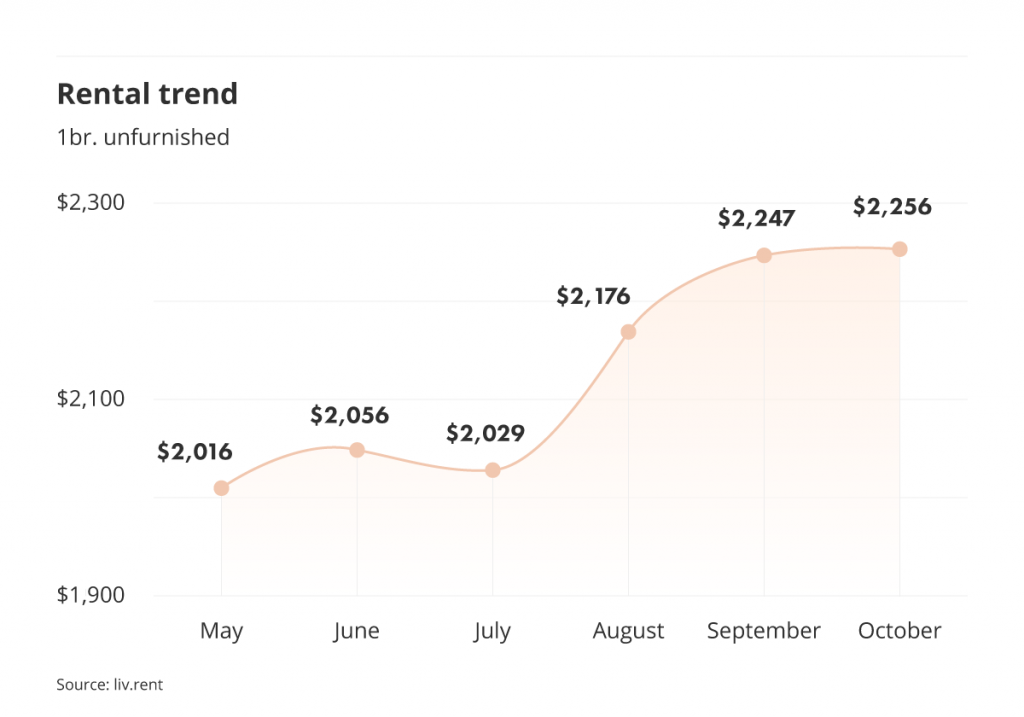Click the August x-axis label
This screenshot has height=717, width=1024.
(x=628, y=631)
